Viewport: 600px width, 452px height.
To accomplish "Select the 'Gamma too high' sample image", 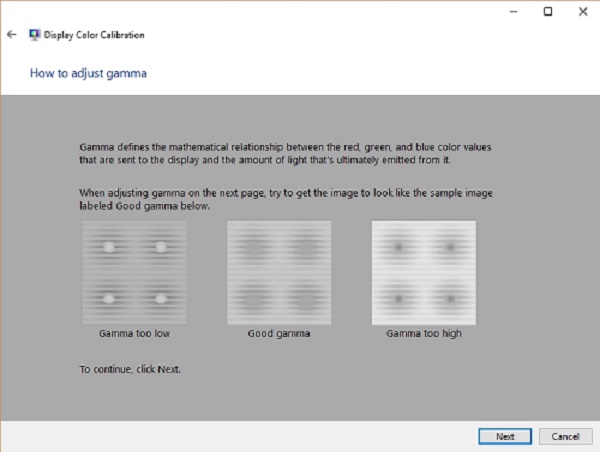I will (x=424, y=273).
